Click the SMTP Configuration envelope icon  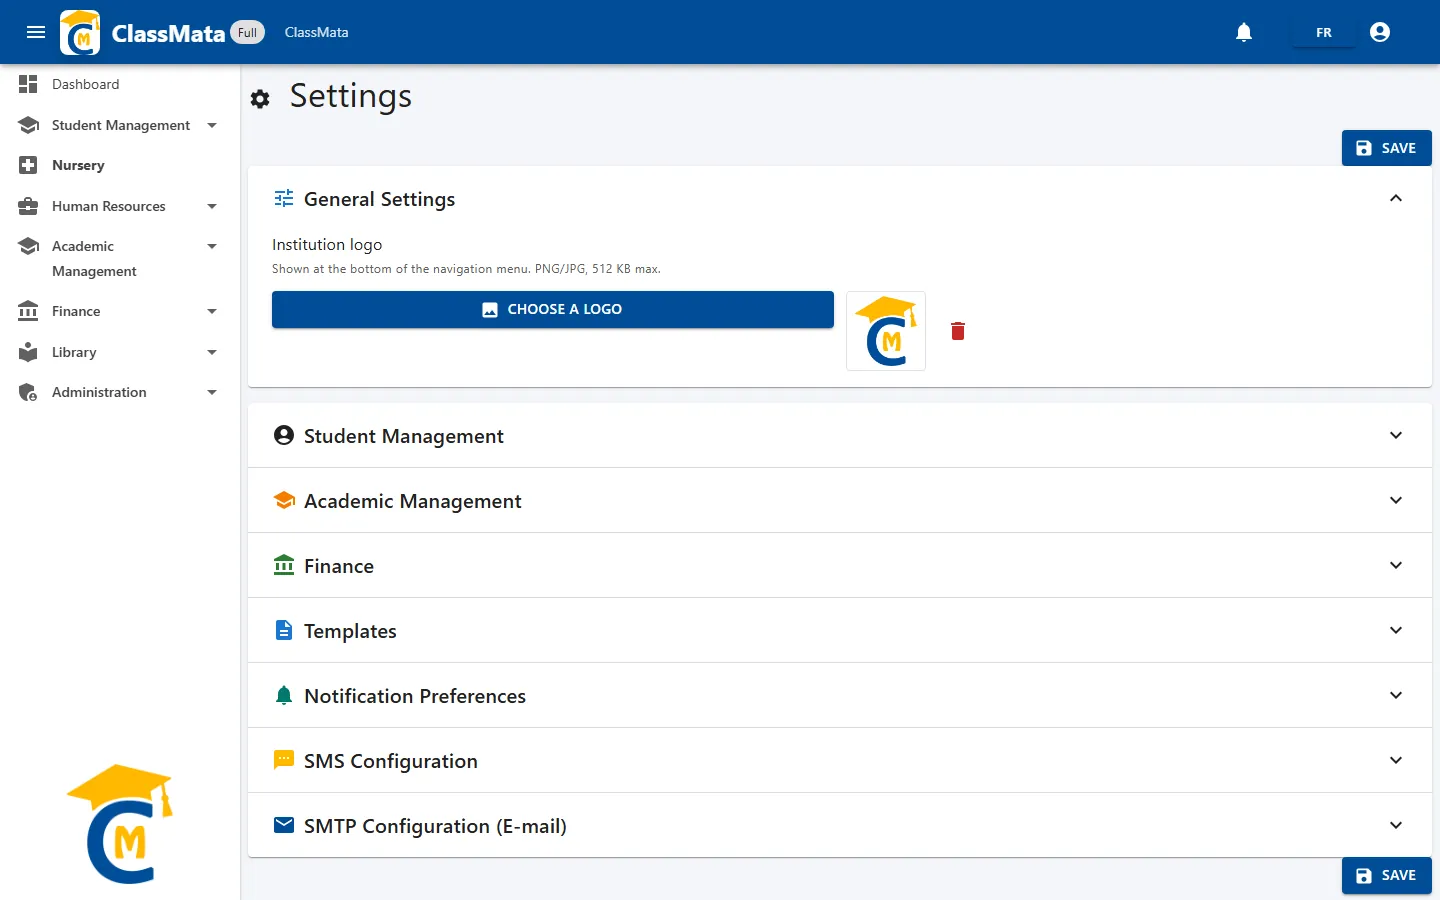[x=284, y=825]
